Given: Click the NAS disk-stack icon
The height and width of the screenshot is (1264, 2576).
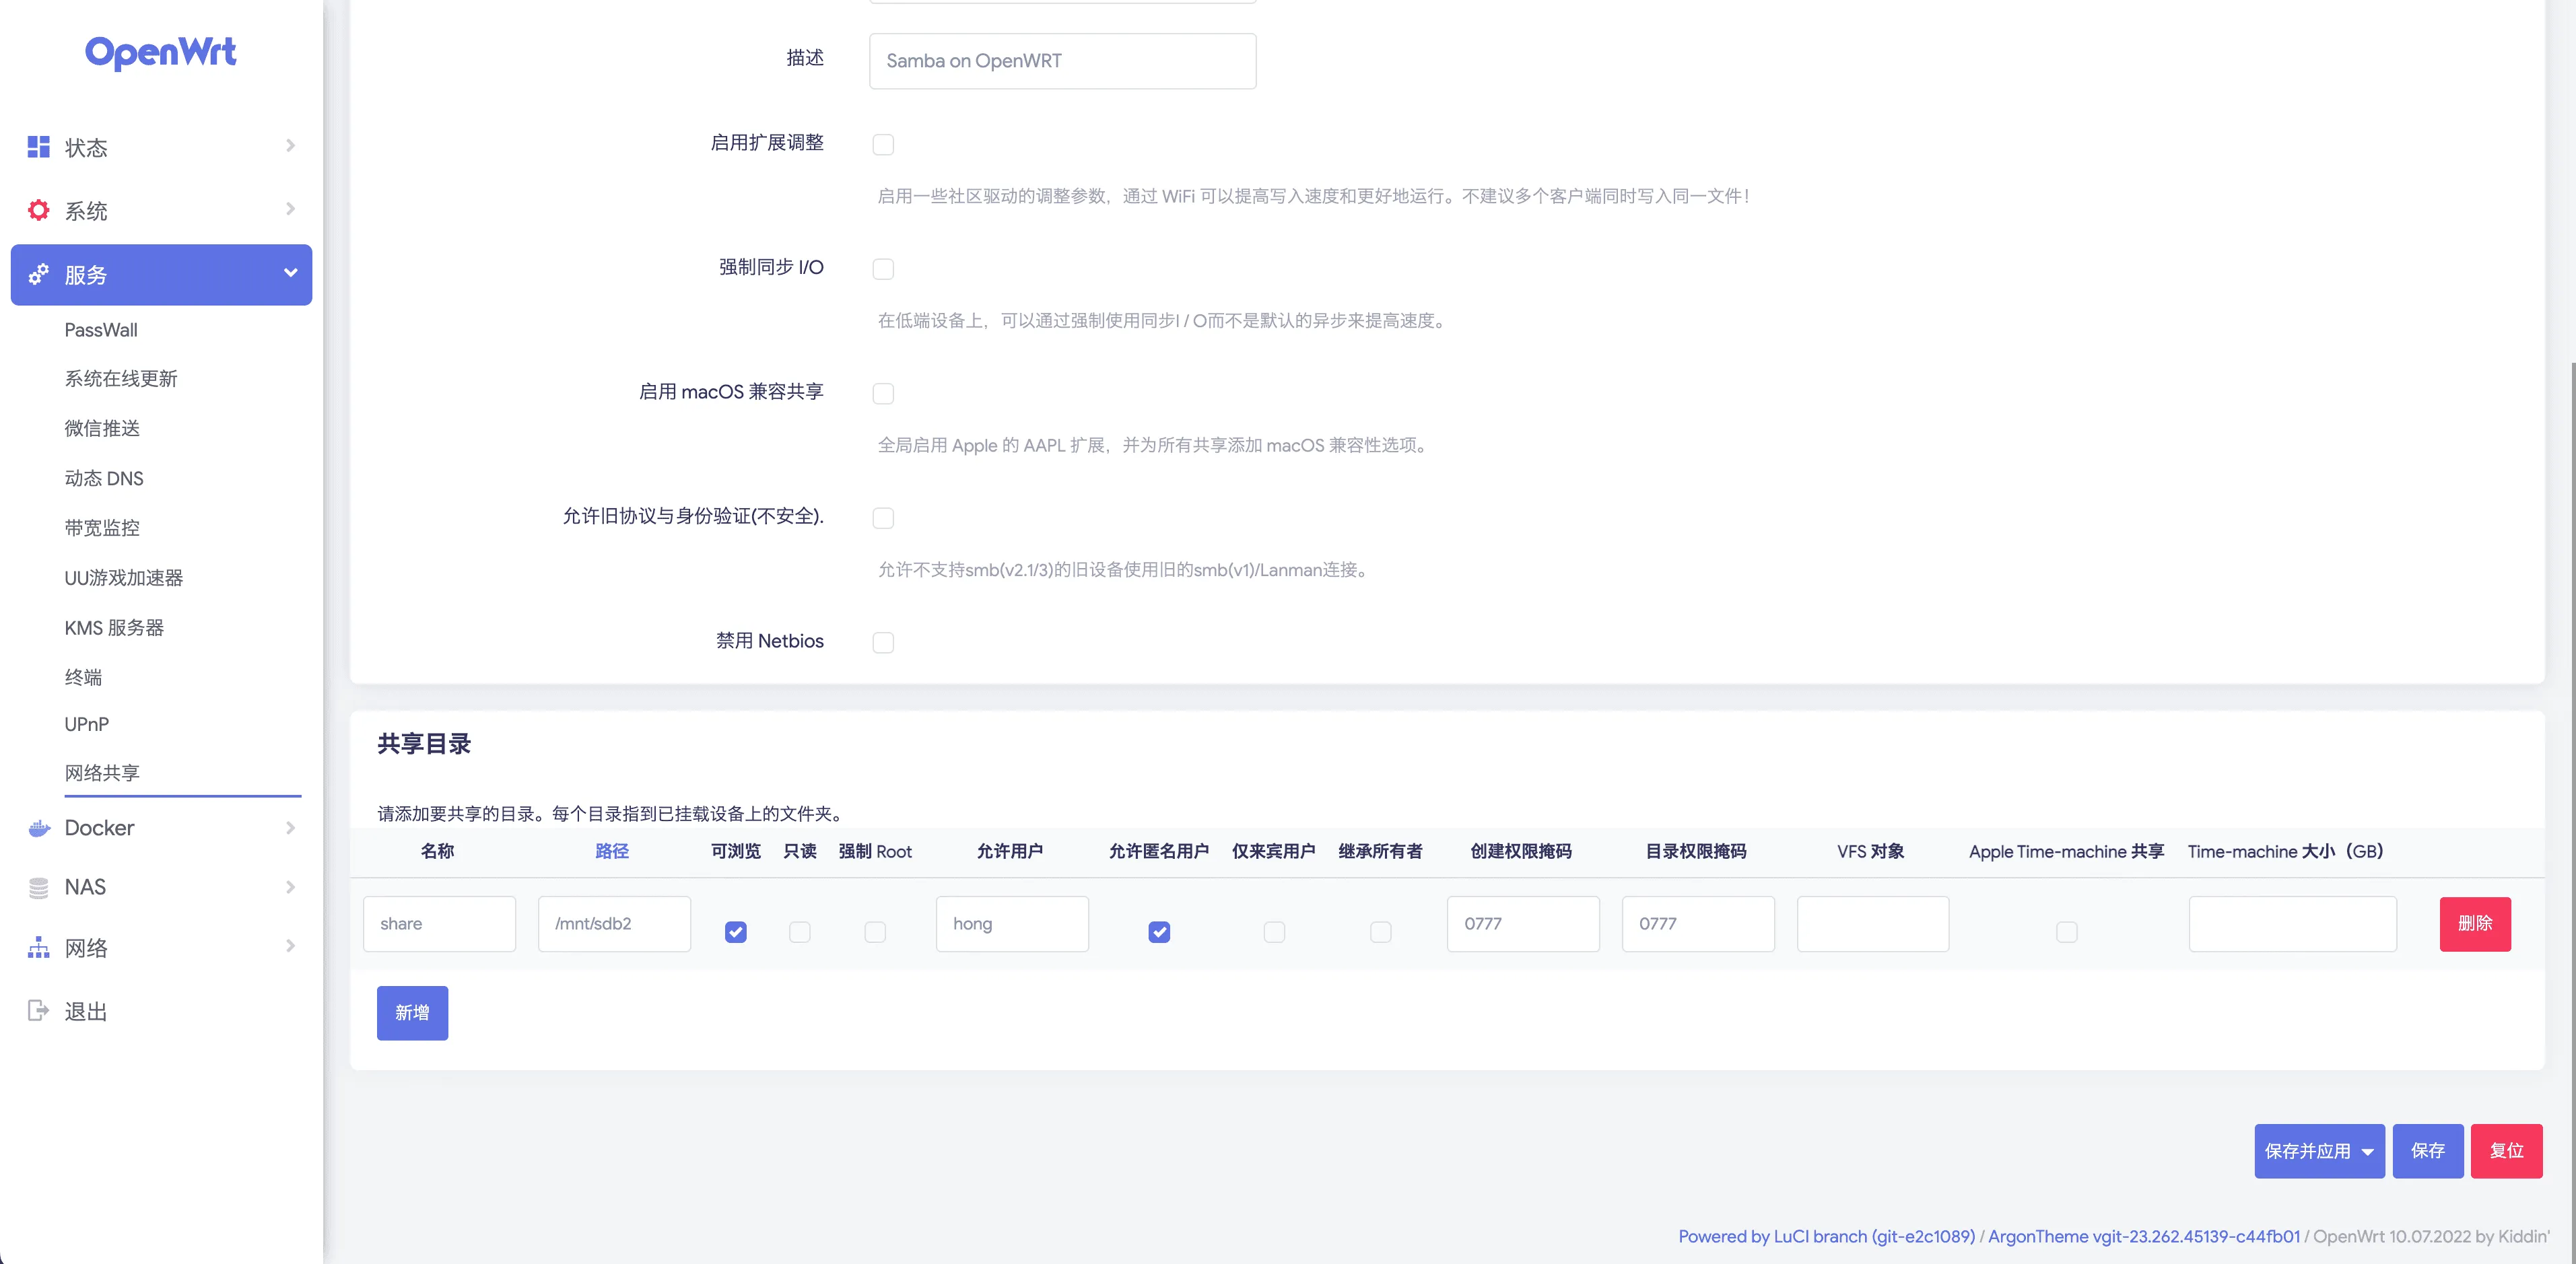Looking at the screenshot, I should (x=38, y=887).
